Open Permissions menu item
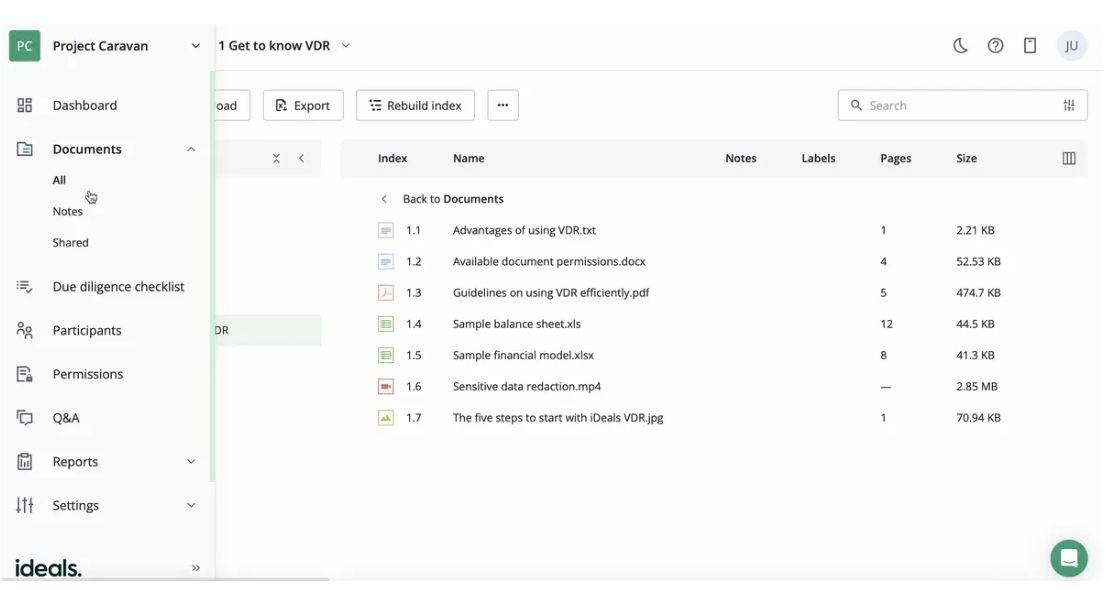 [88, 374]
